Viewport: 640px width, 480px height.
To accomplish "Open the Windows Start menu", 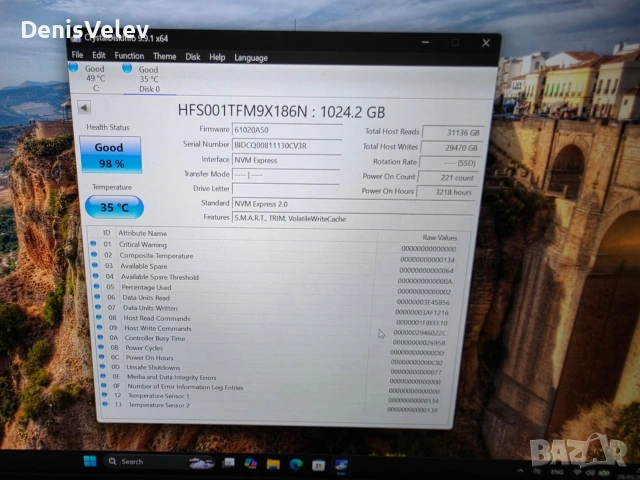I will tap(90, 461).
